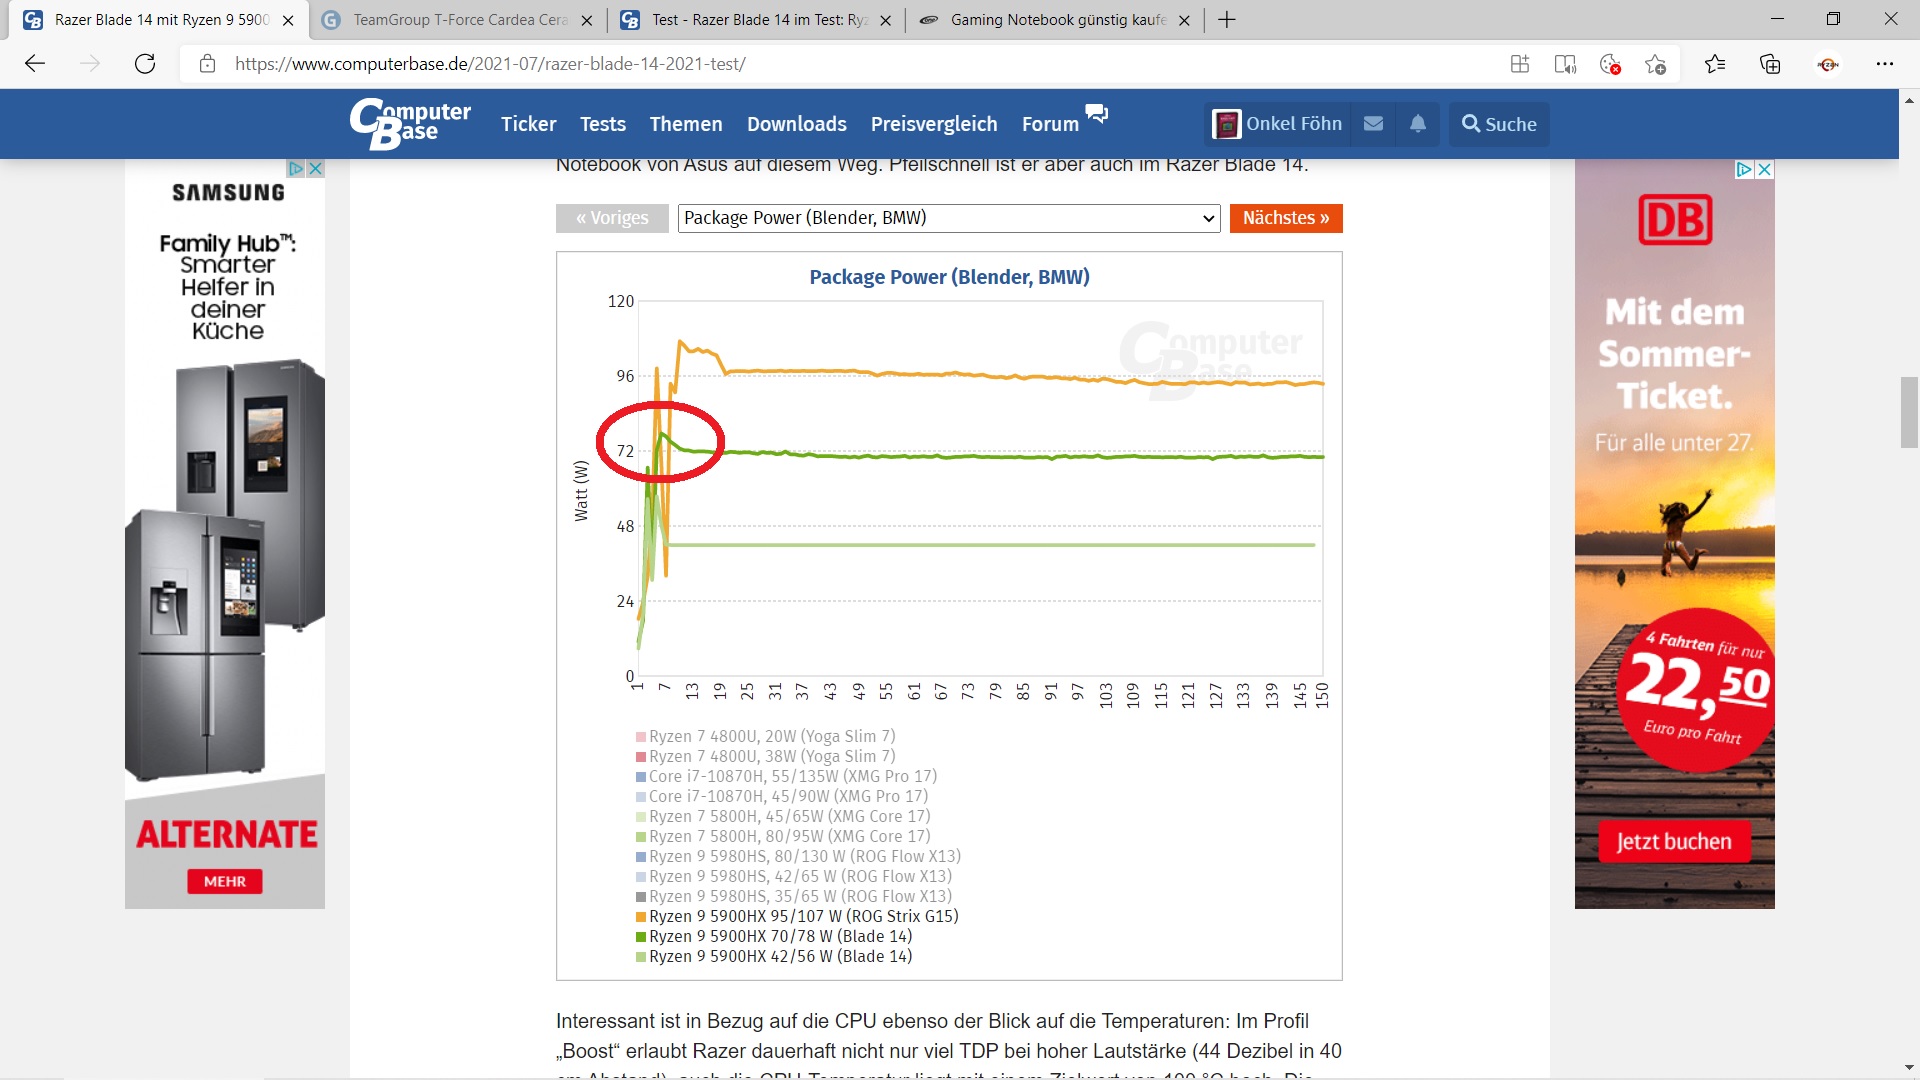The width and height of the screenshot is (1920, 1080).
Task: Open the mail envelope icon in site header
Action: click(x=1373, y=124)
